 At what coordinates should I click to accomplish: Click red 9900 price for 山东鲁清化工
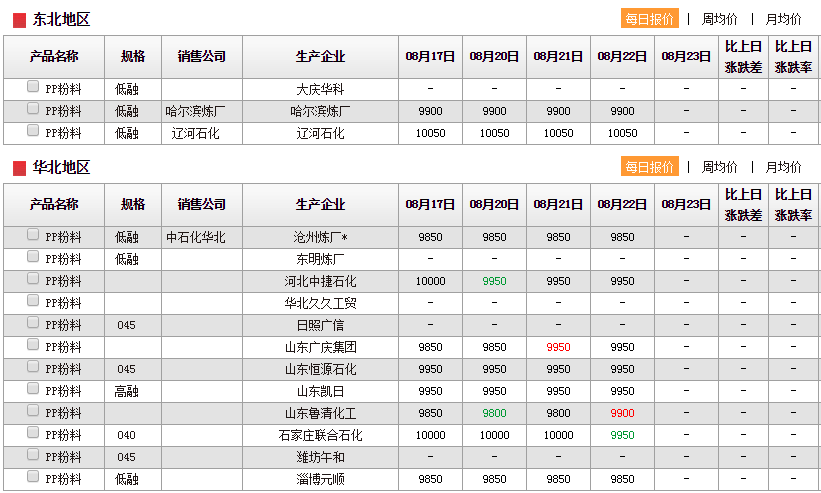click(x=622, y=413)
